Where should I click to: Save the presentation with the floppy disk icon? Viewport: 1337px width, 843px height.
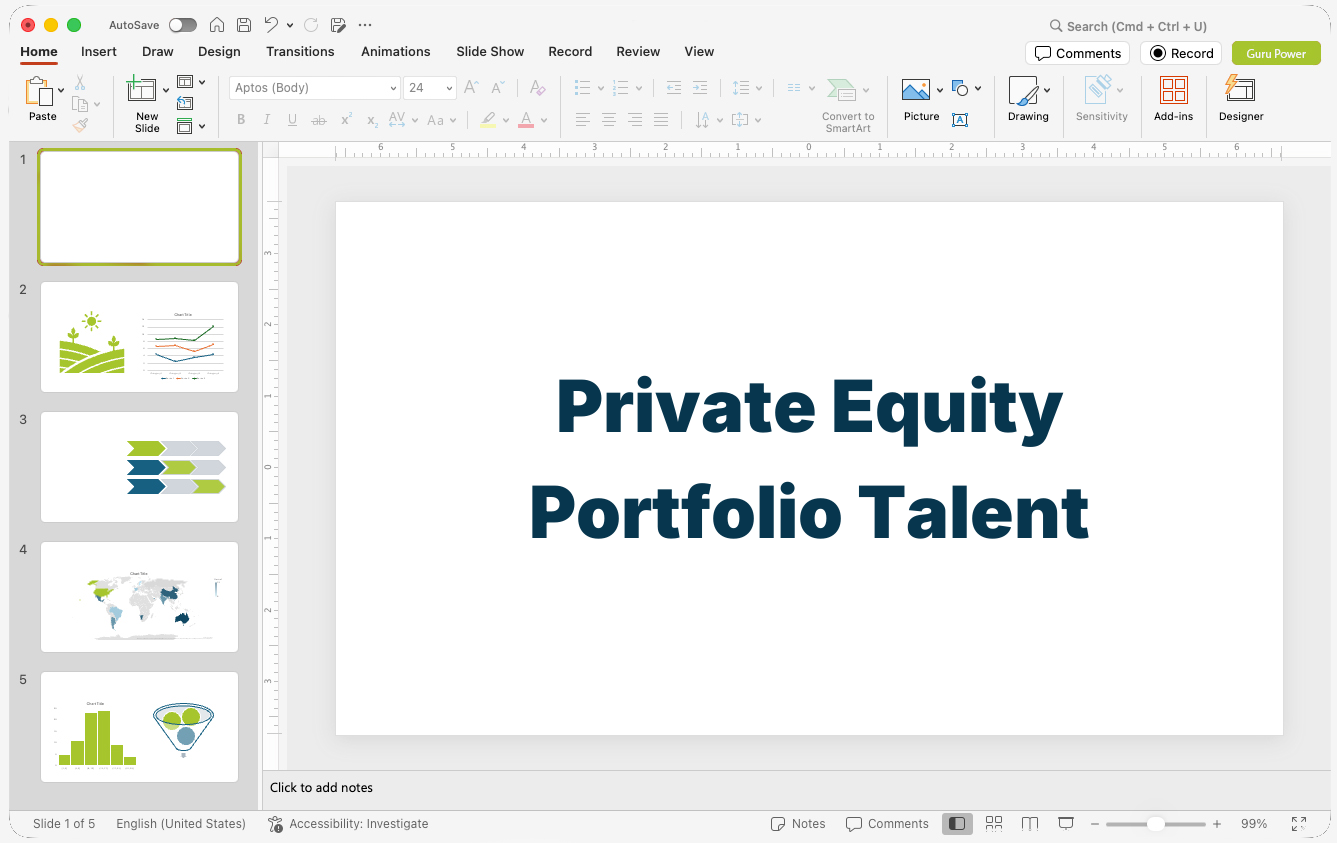[x=244, y=25]
